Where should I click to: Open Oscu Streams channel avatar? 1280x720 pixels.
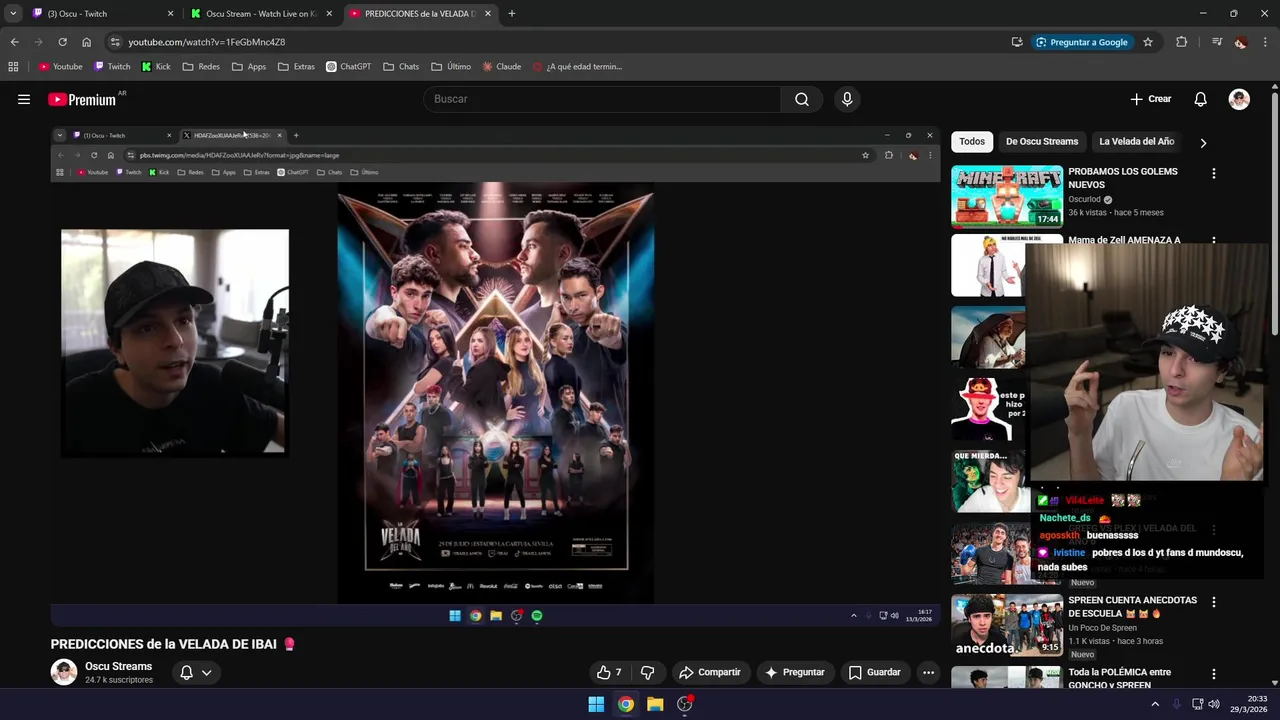click(x=64, y=672)
